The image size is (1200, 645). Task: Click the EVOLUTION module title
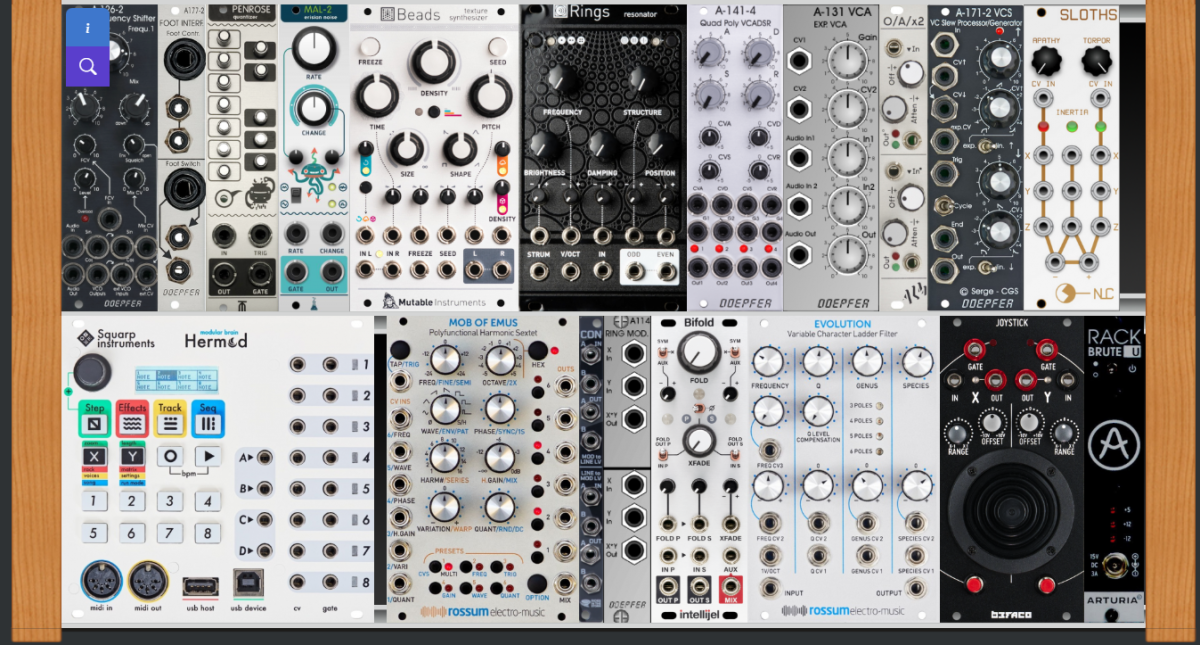pos(842,324)
